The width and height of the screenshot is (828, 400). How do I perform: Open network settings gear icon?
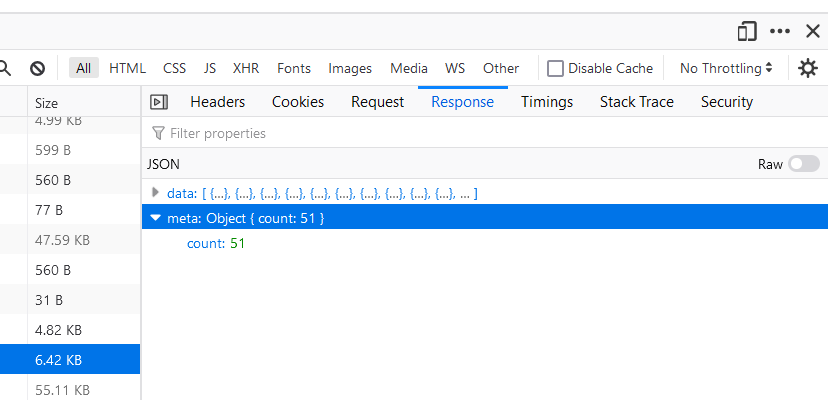click(808, 68)
